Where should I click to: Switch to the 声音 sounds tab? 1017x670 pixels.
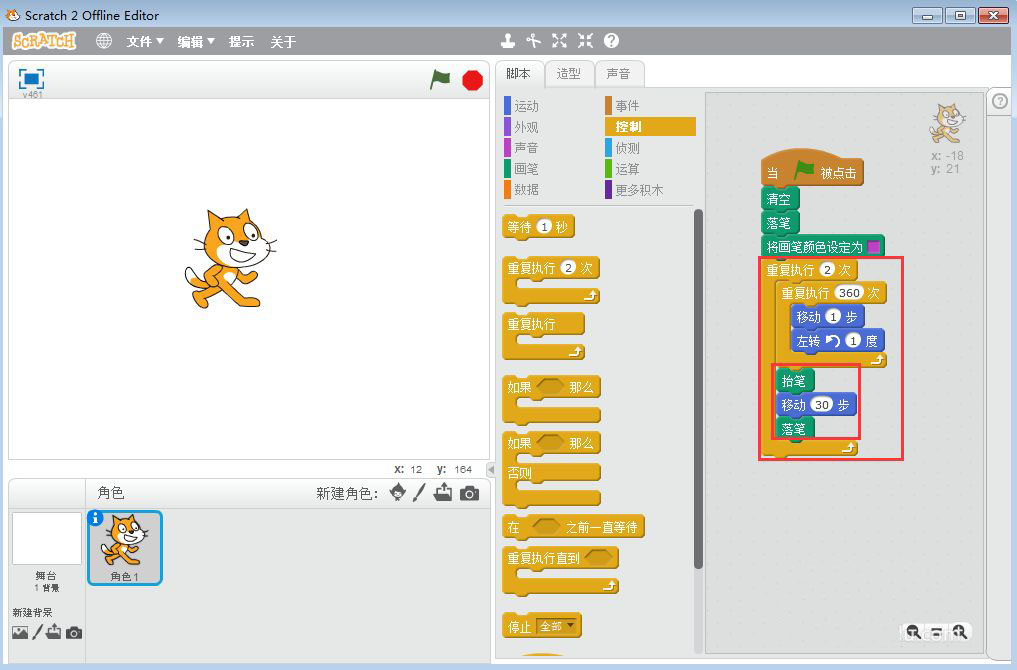618,74
